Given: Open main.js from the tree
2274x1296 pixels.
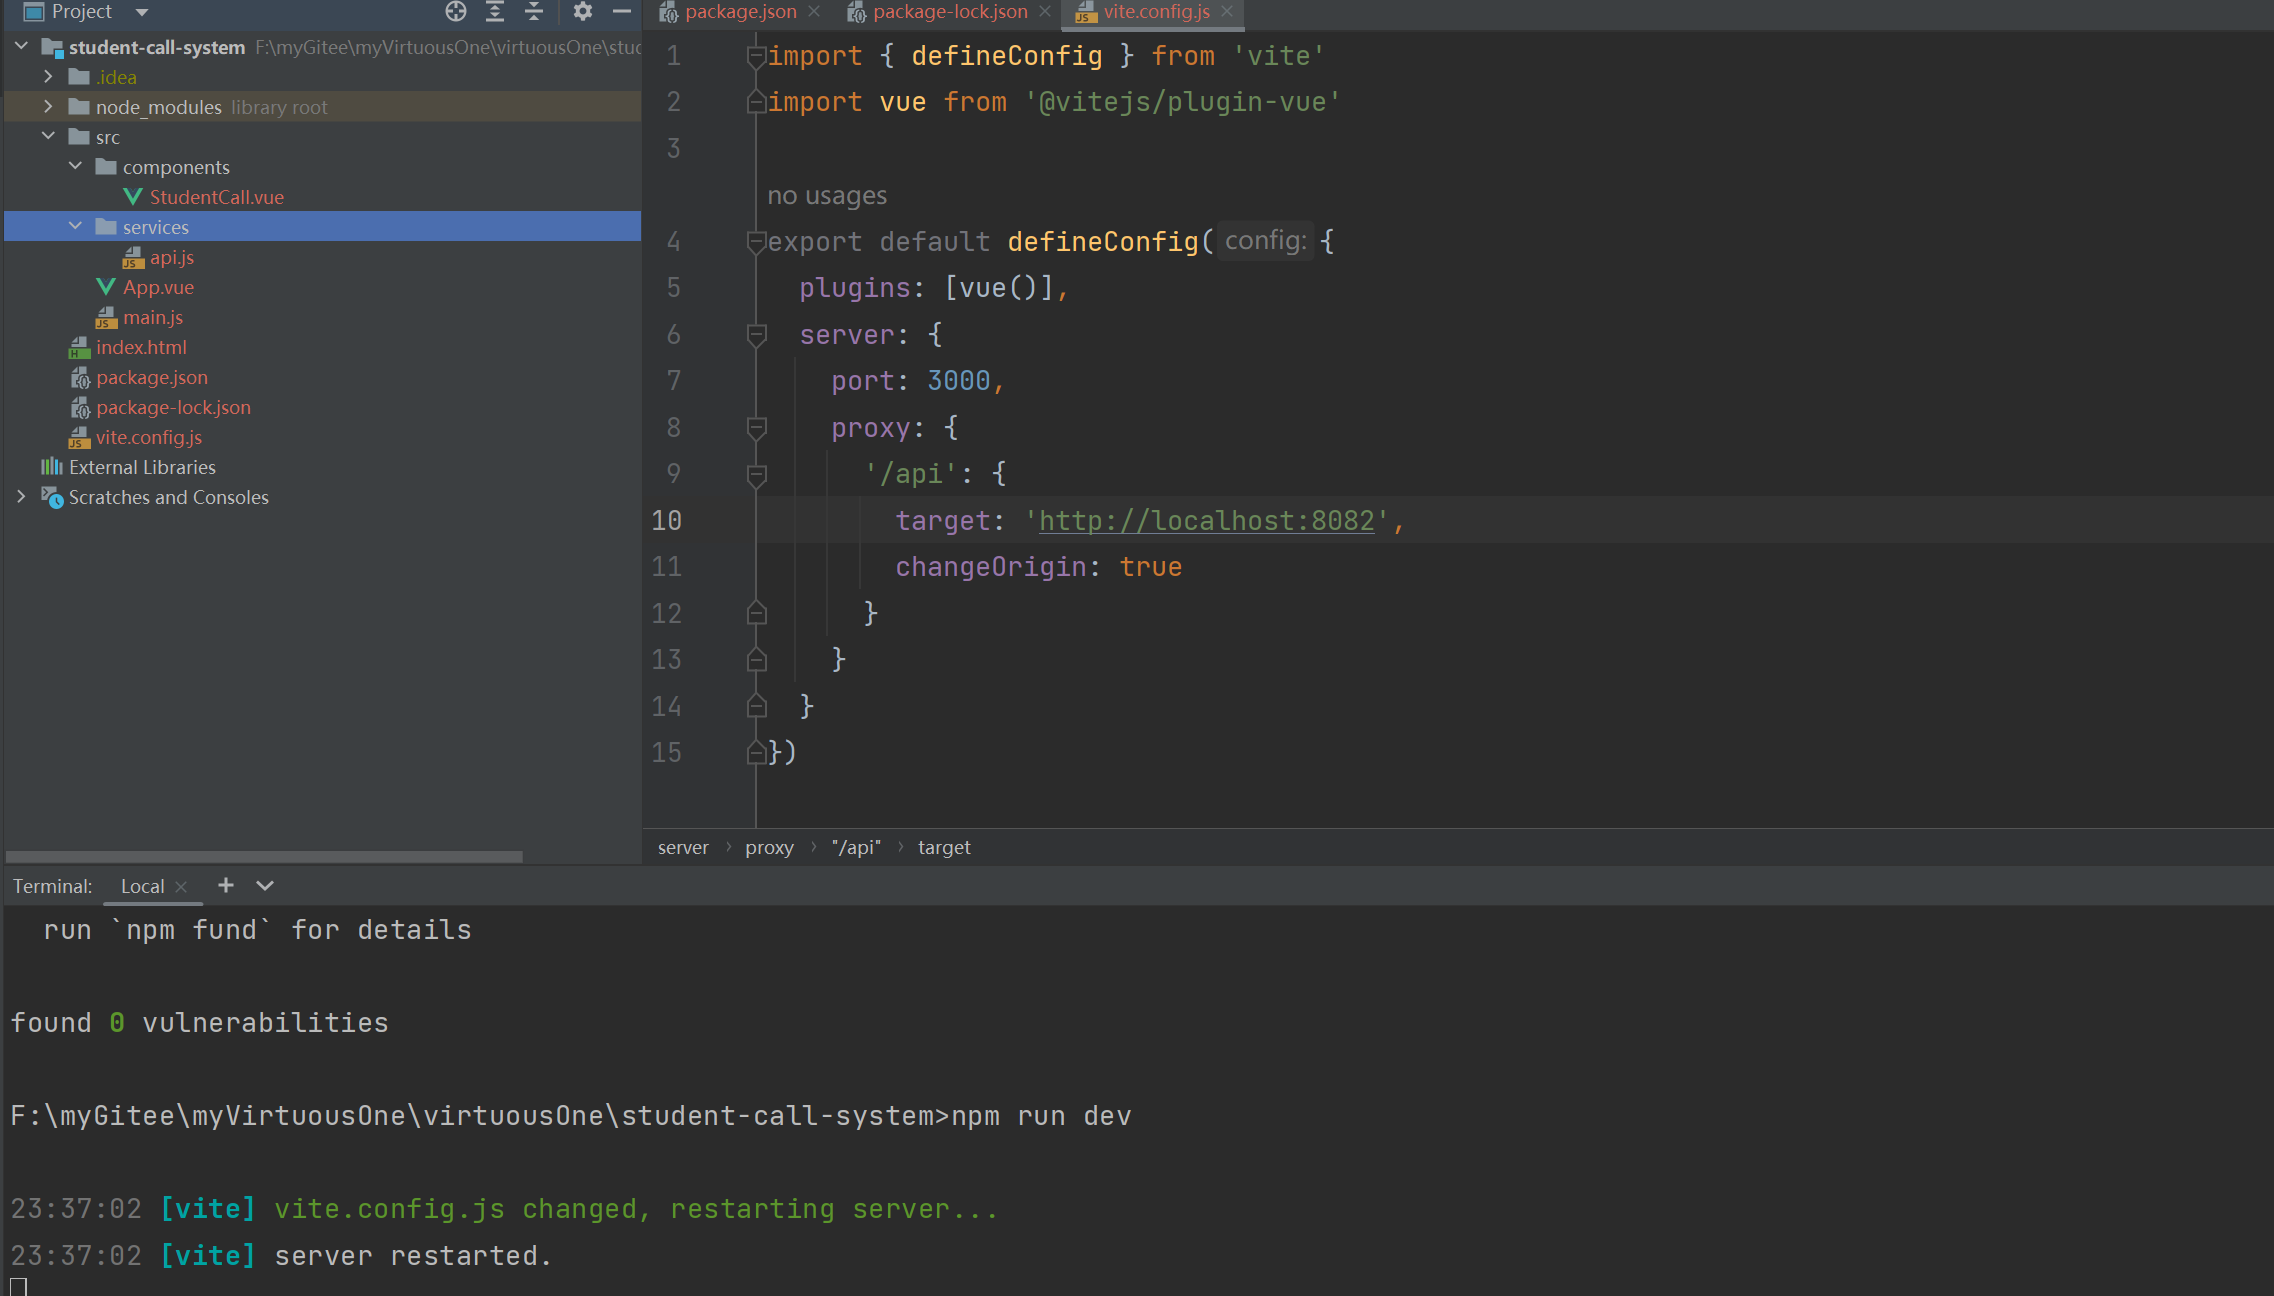Looking at the screenshot, I should pos(153,317).
